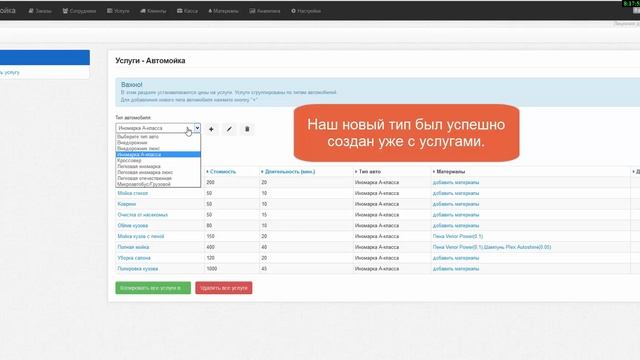640x360 pixels.
Task: Open the Коврики service
Action: click(127, 204)
